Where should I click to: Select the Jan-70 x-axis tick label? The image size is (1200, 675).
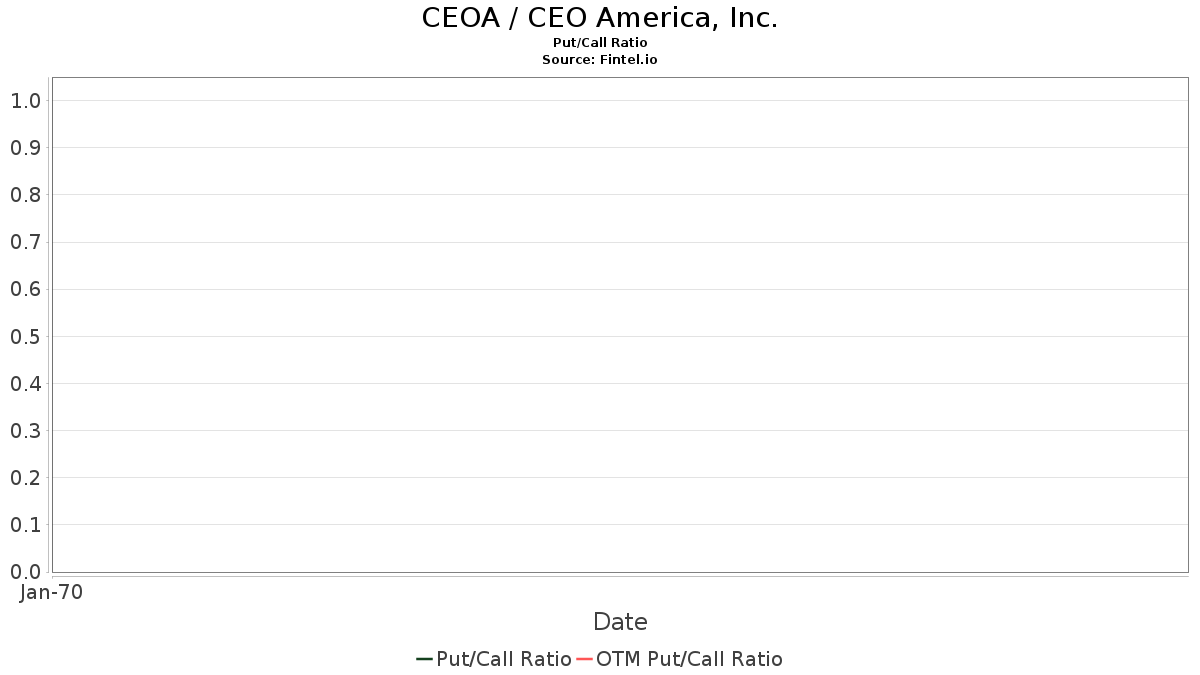(x=51, y=592)
